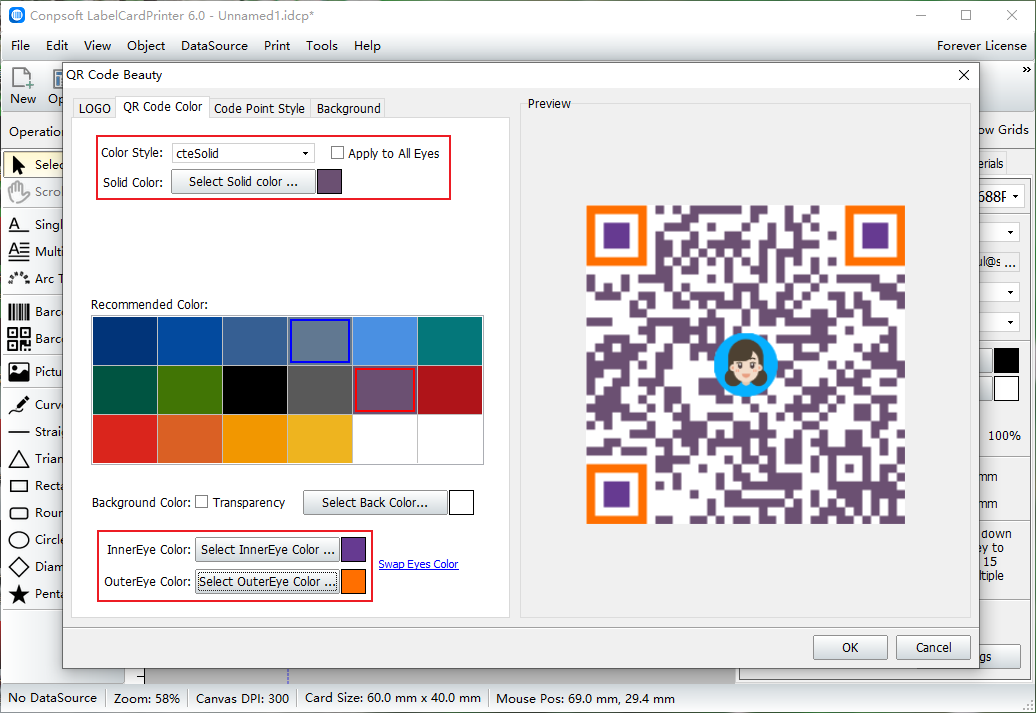This screenshot has width=1036, height=713.
Task: Click the Swap Eyes Color link
Action: (418, 564)
